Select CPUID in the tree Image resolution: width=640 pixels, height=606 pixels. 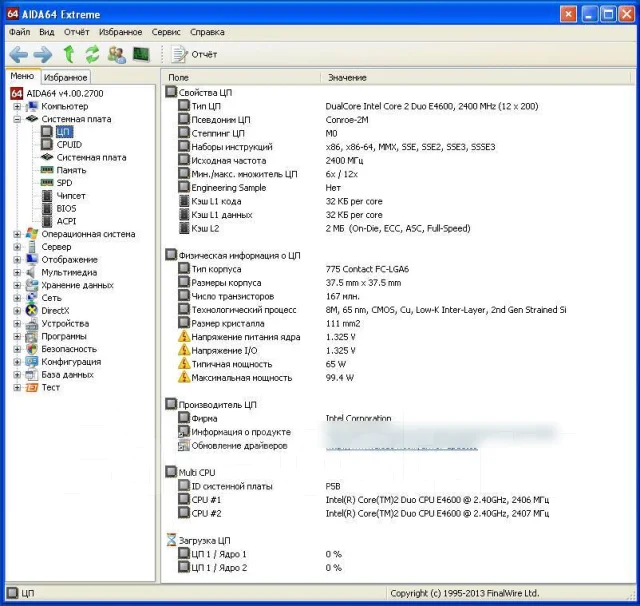[69, 144]
